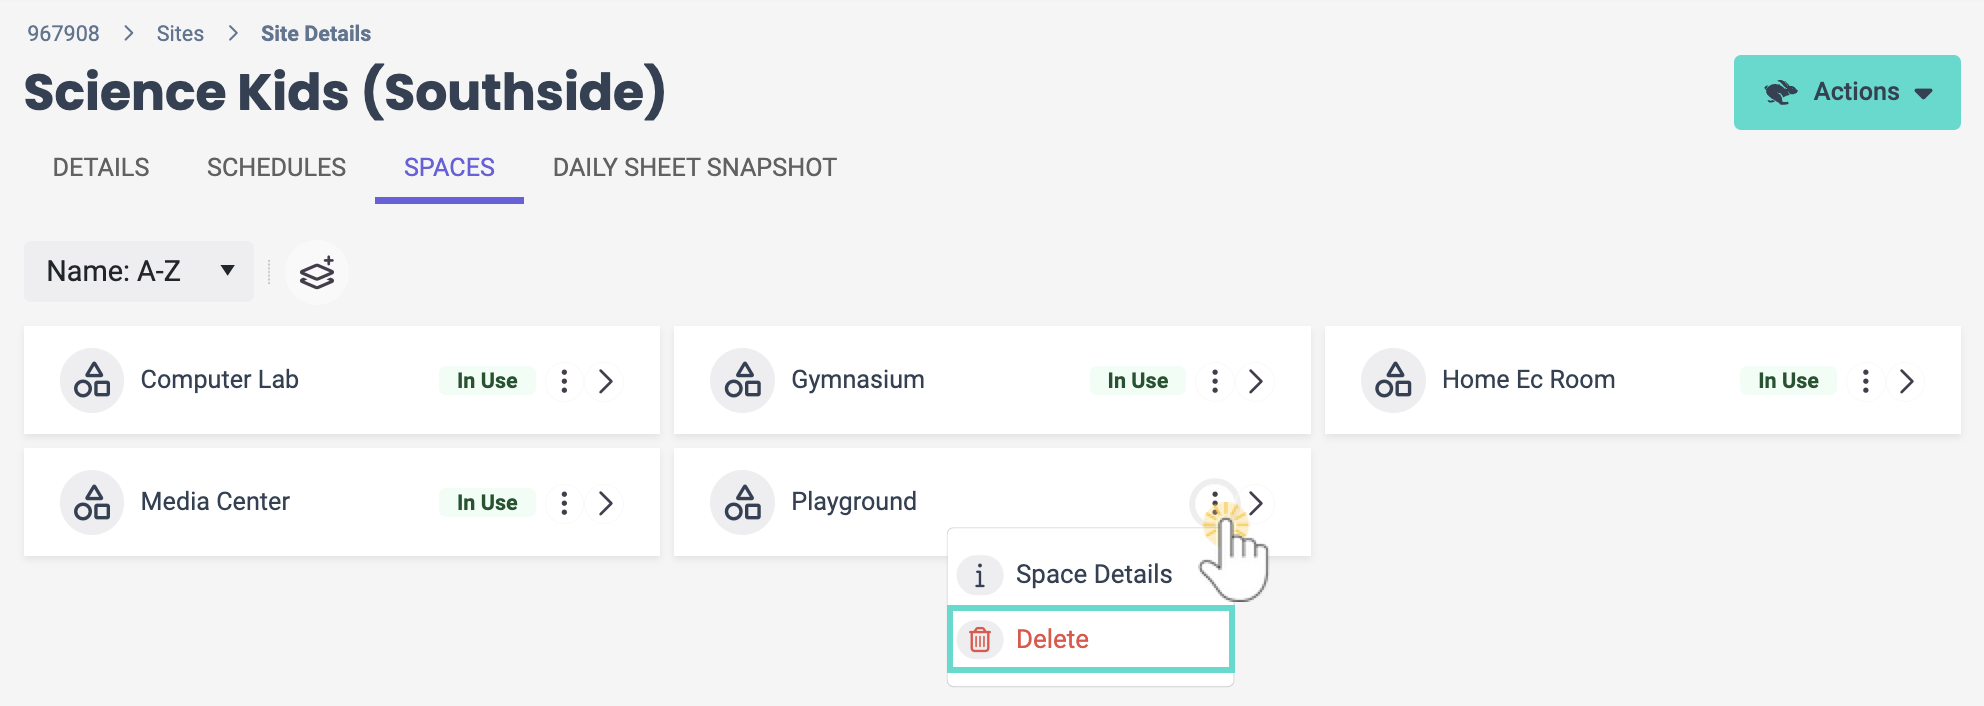The width and height of the screenshot is (1984, 706).
Task: Switch to the Schedules tab
Action: point(276,167)
